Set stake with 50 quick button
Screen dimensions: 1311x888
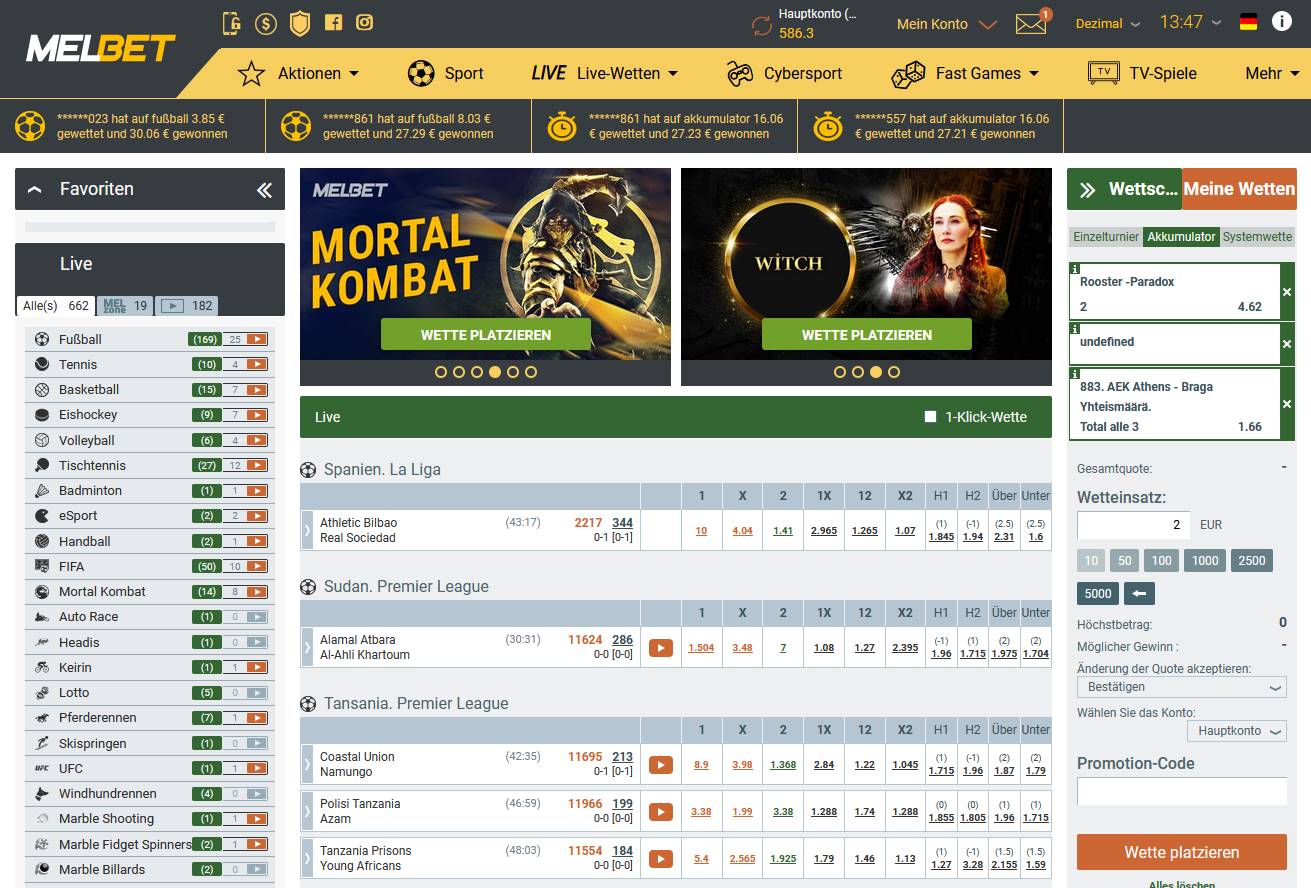(x=1124, y=561)
